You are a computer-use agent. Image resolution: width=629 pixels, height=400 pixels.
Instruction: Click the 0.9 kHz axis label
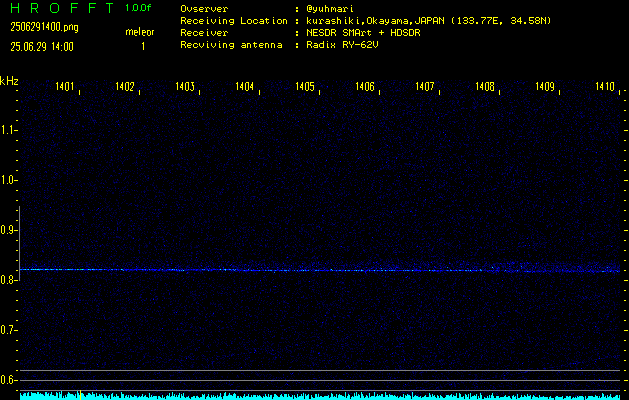(x=8, y=230)
